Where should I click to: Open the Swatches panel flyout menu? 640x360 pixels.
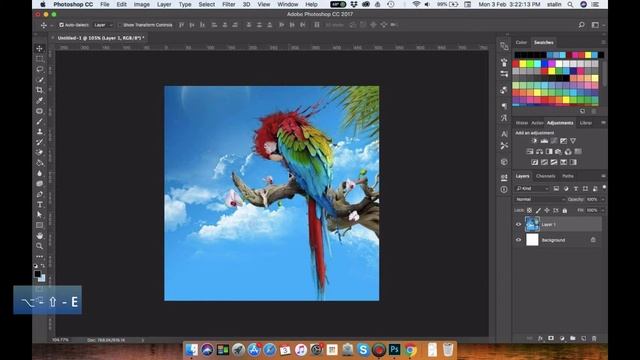(603, 42)
